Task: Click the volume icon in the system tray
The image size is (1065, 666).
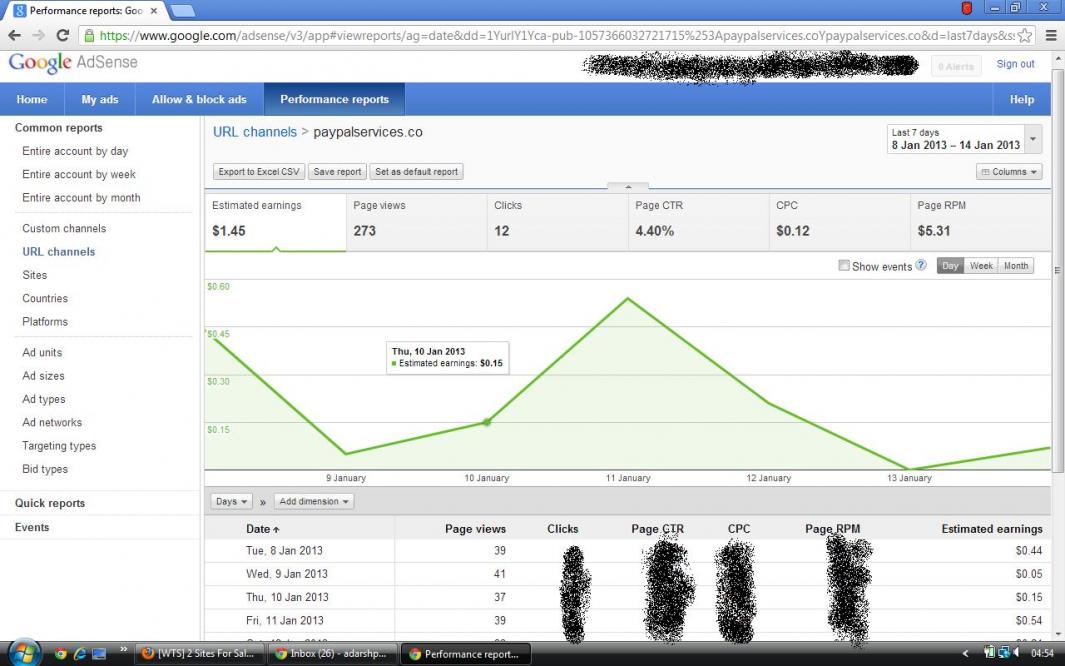Action: pyautogui.click(x=1017, y=652)
